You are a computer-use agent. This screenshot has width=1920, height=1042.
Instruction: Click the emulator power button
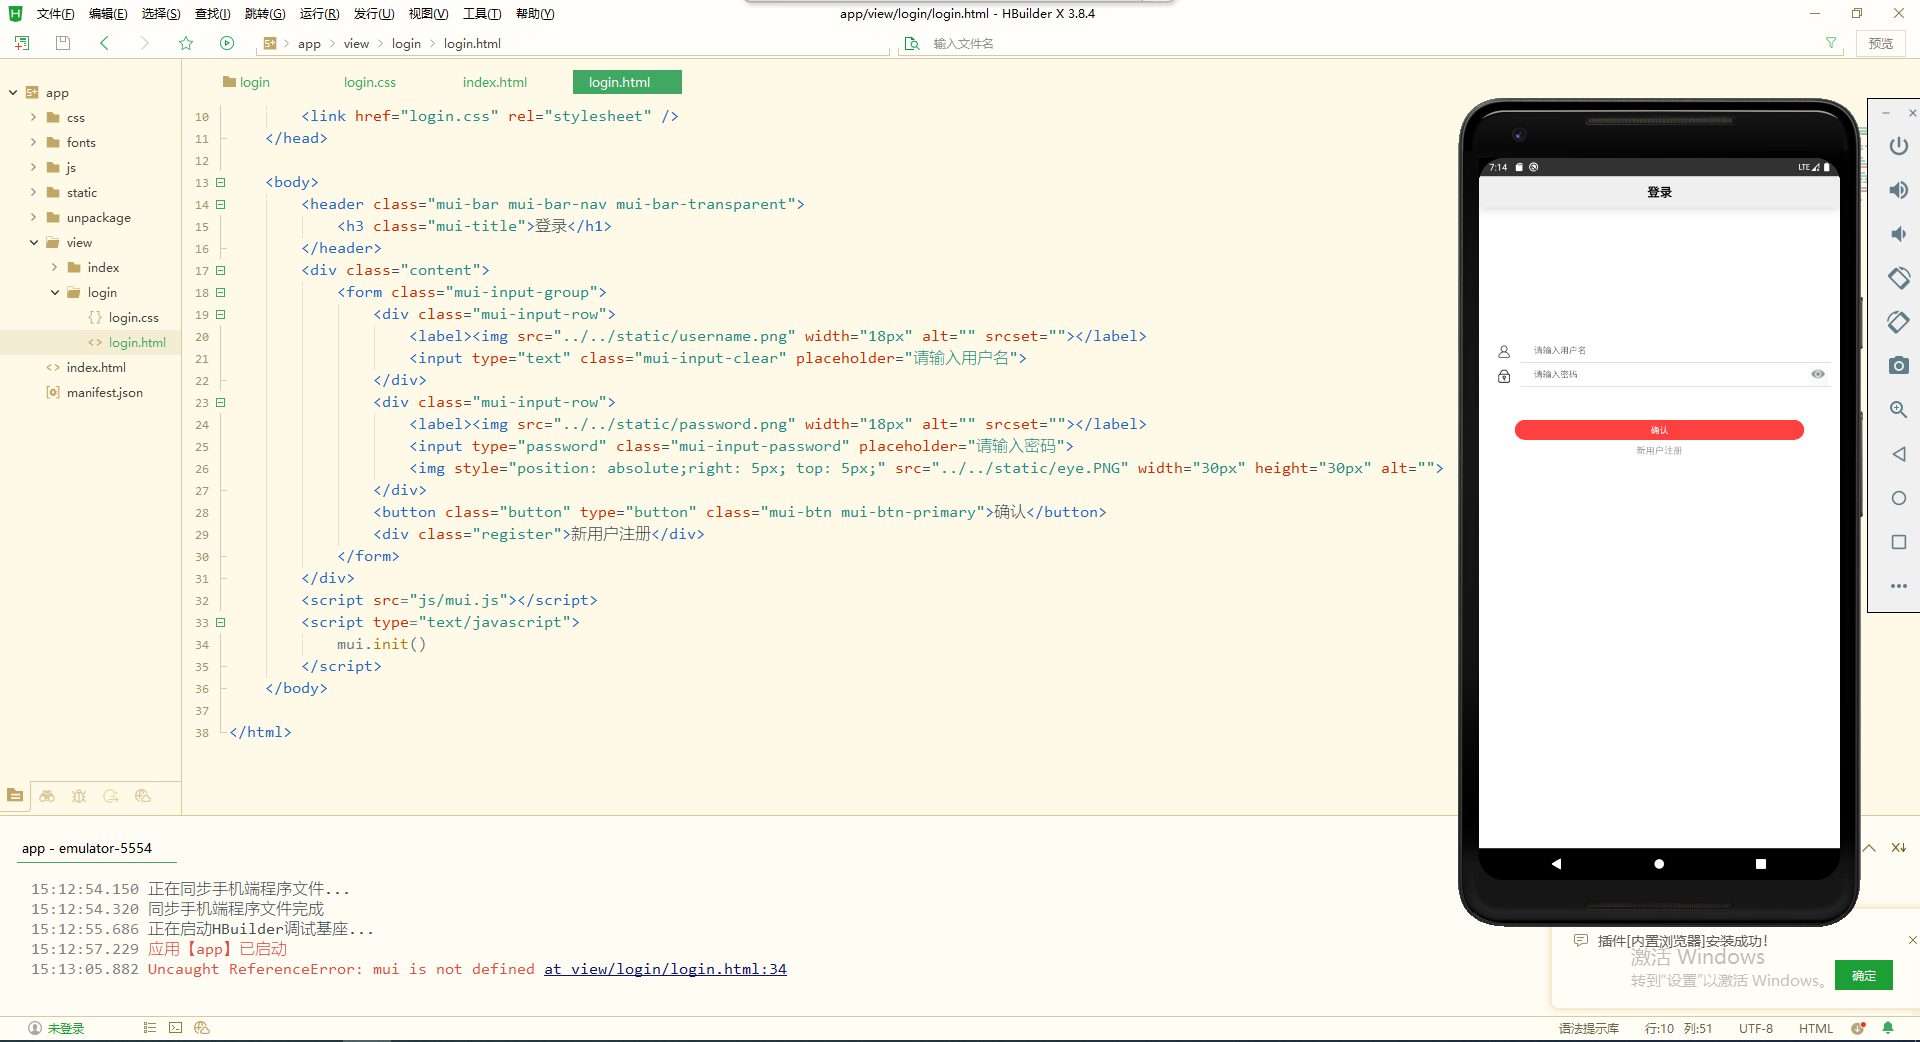1898,146
